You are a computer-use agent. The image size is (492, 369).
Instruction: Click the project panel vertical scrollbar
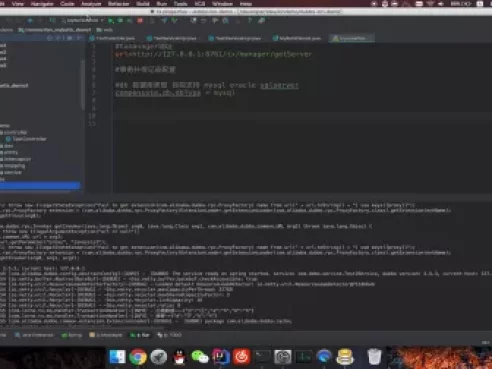click(x=82, y=85)
